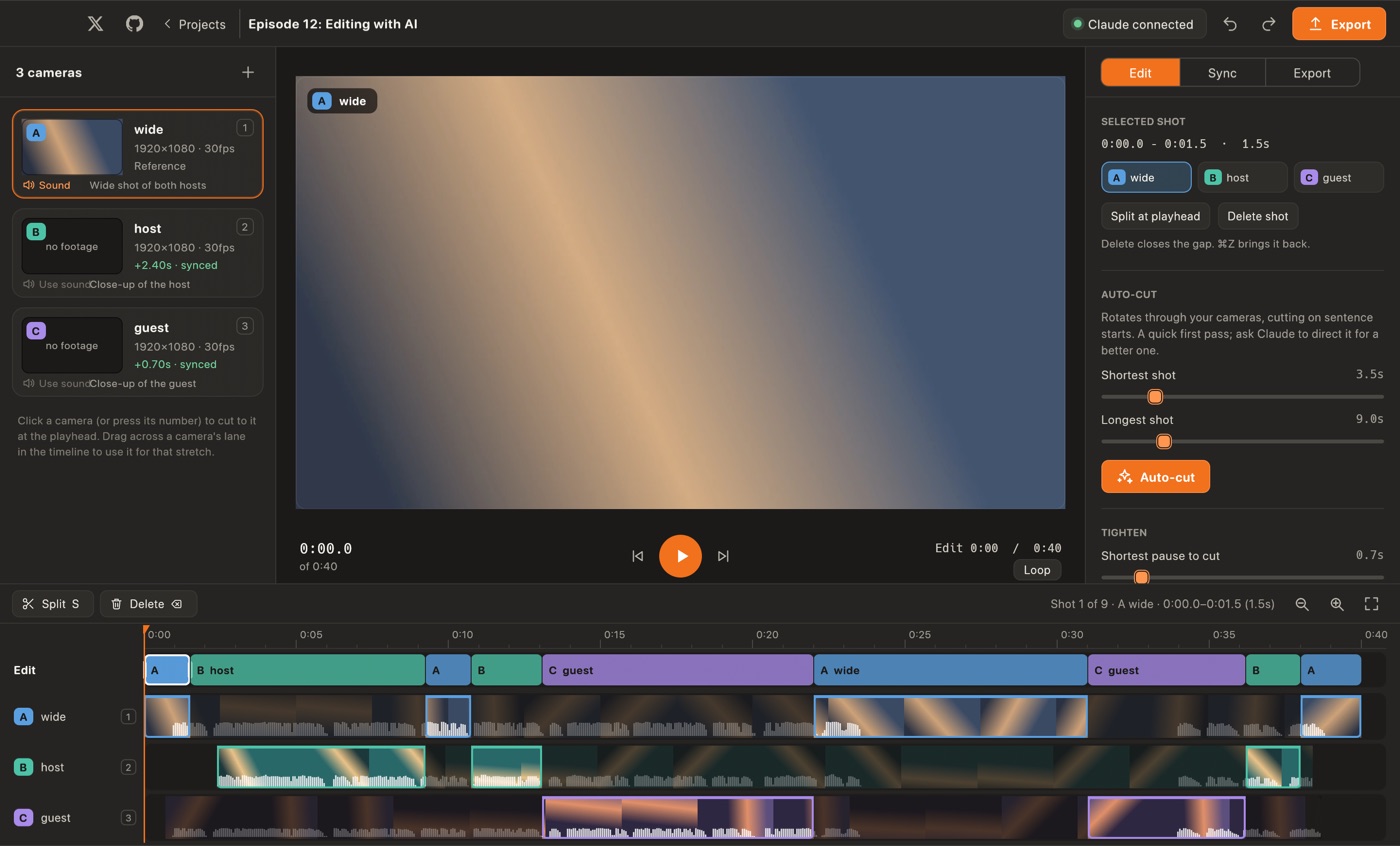The height and width of the screenshot is (846, 1400).
Task: Click the undo arrow icon
Action: (x=1230, y=24)
